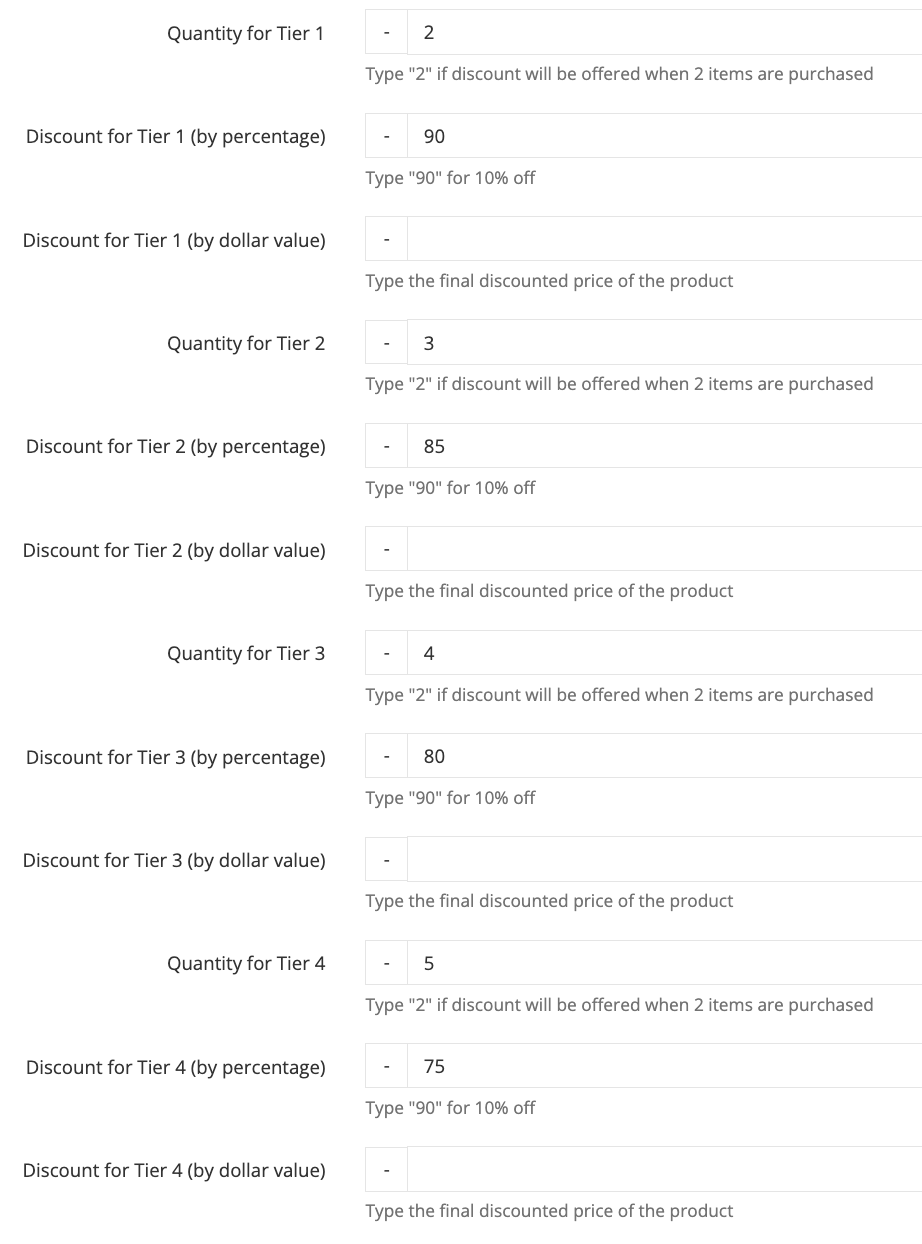Click dash prefix of Tier 4 percentage discount
The height and width of the screenshot is (1244, 922).
(x=386, y=1066)
